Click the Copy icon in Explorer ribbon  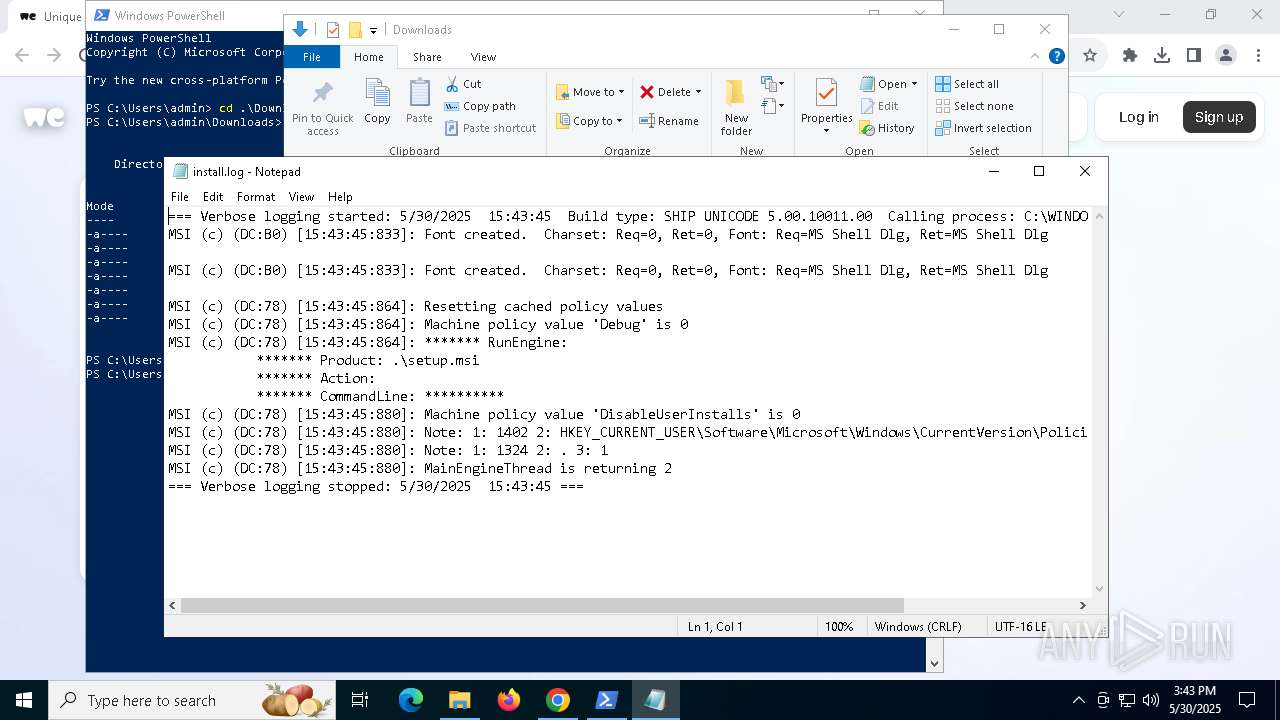click(377, 101)
